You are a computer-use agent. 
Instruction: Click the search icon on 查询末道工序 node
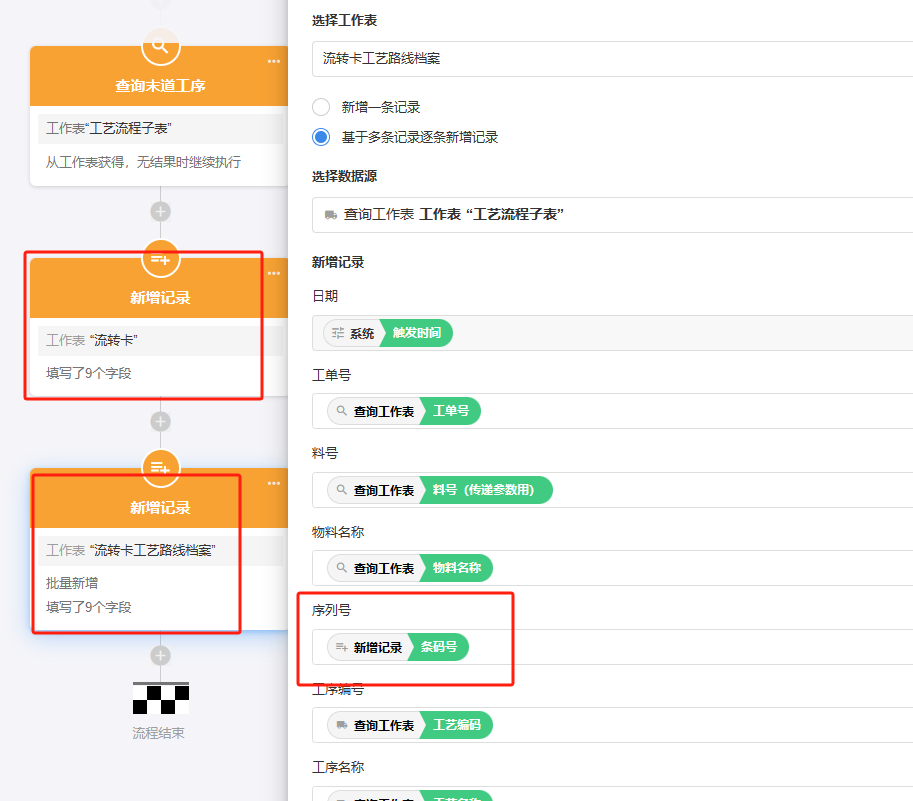160,47
